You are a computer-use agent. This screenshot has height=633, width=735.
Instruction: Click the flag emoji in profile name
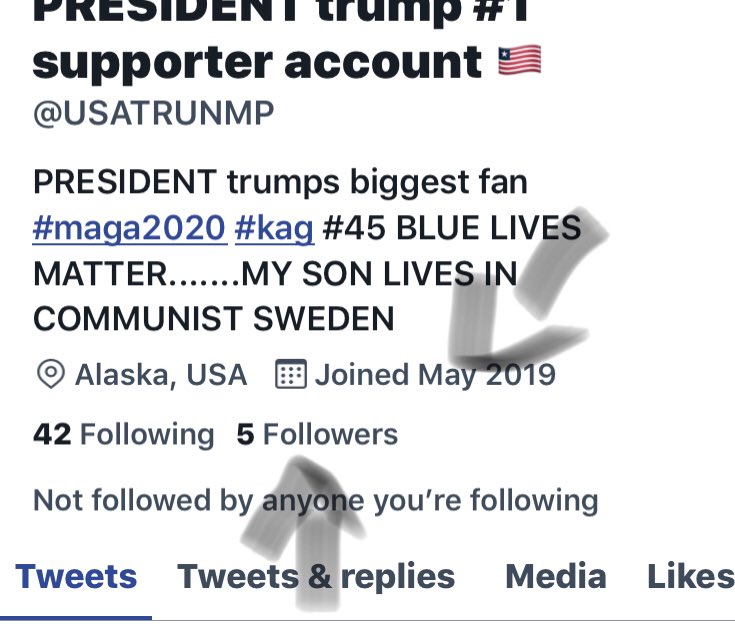point(519,60)
